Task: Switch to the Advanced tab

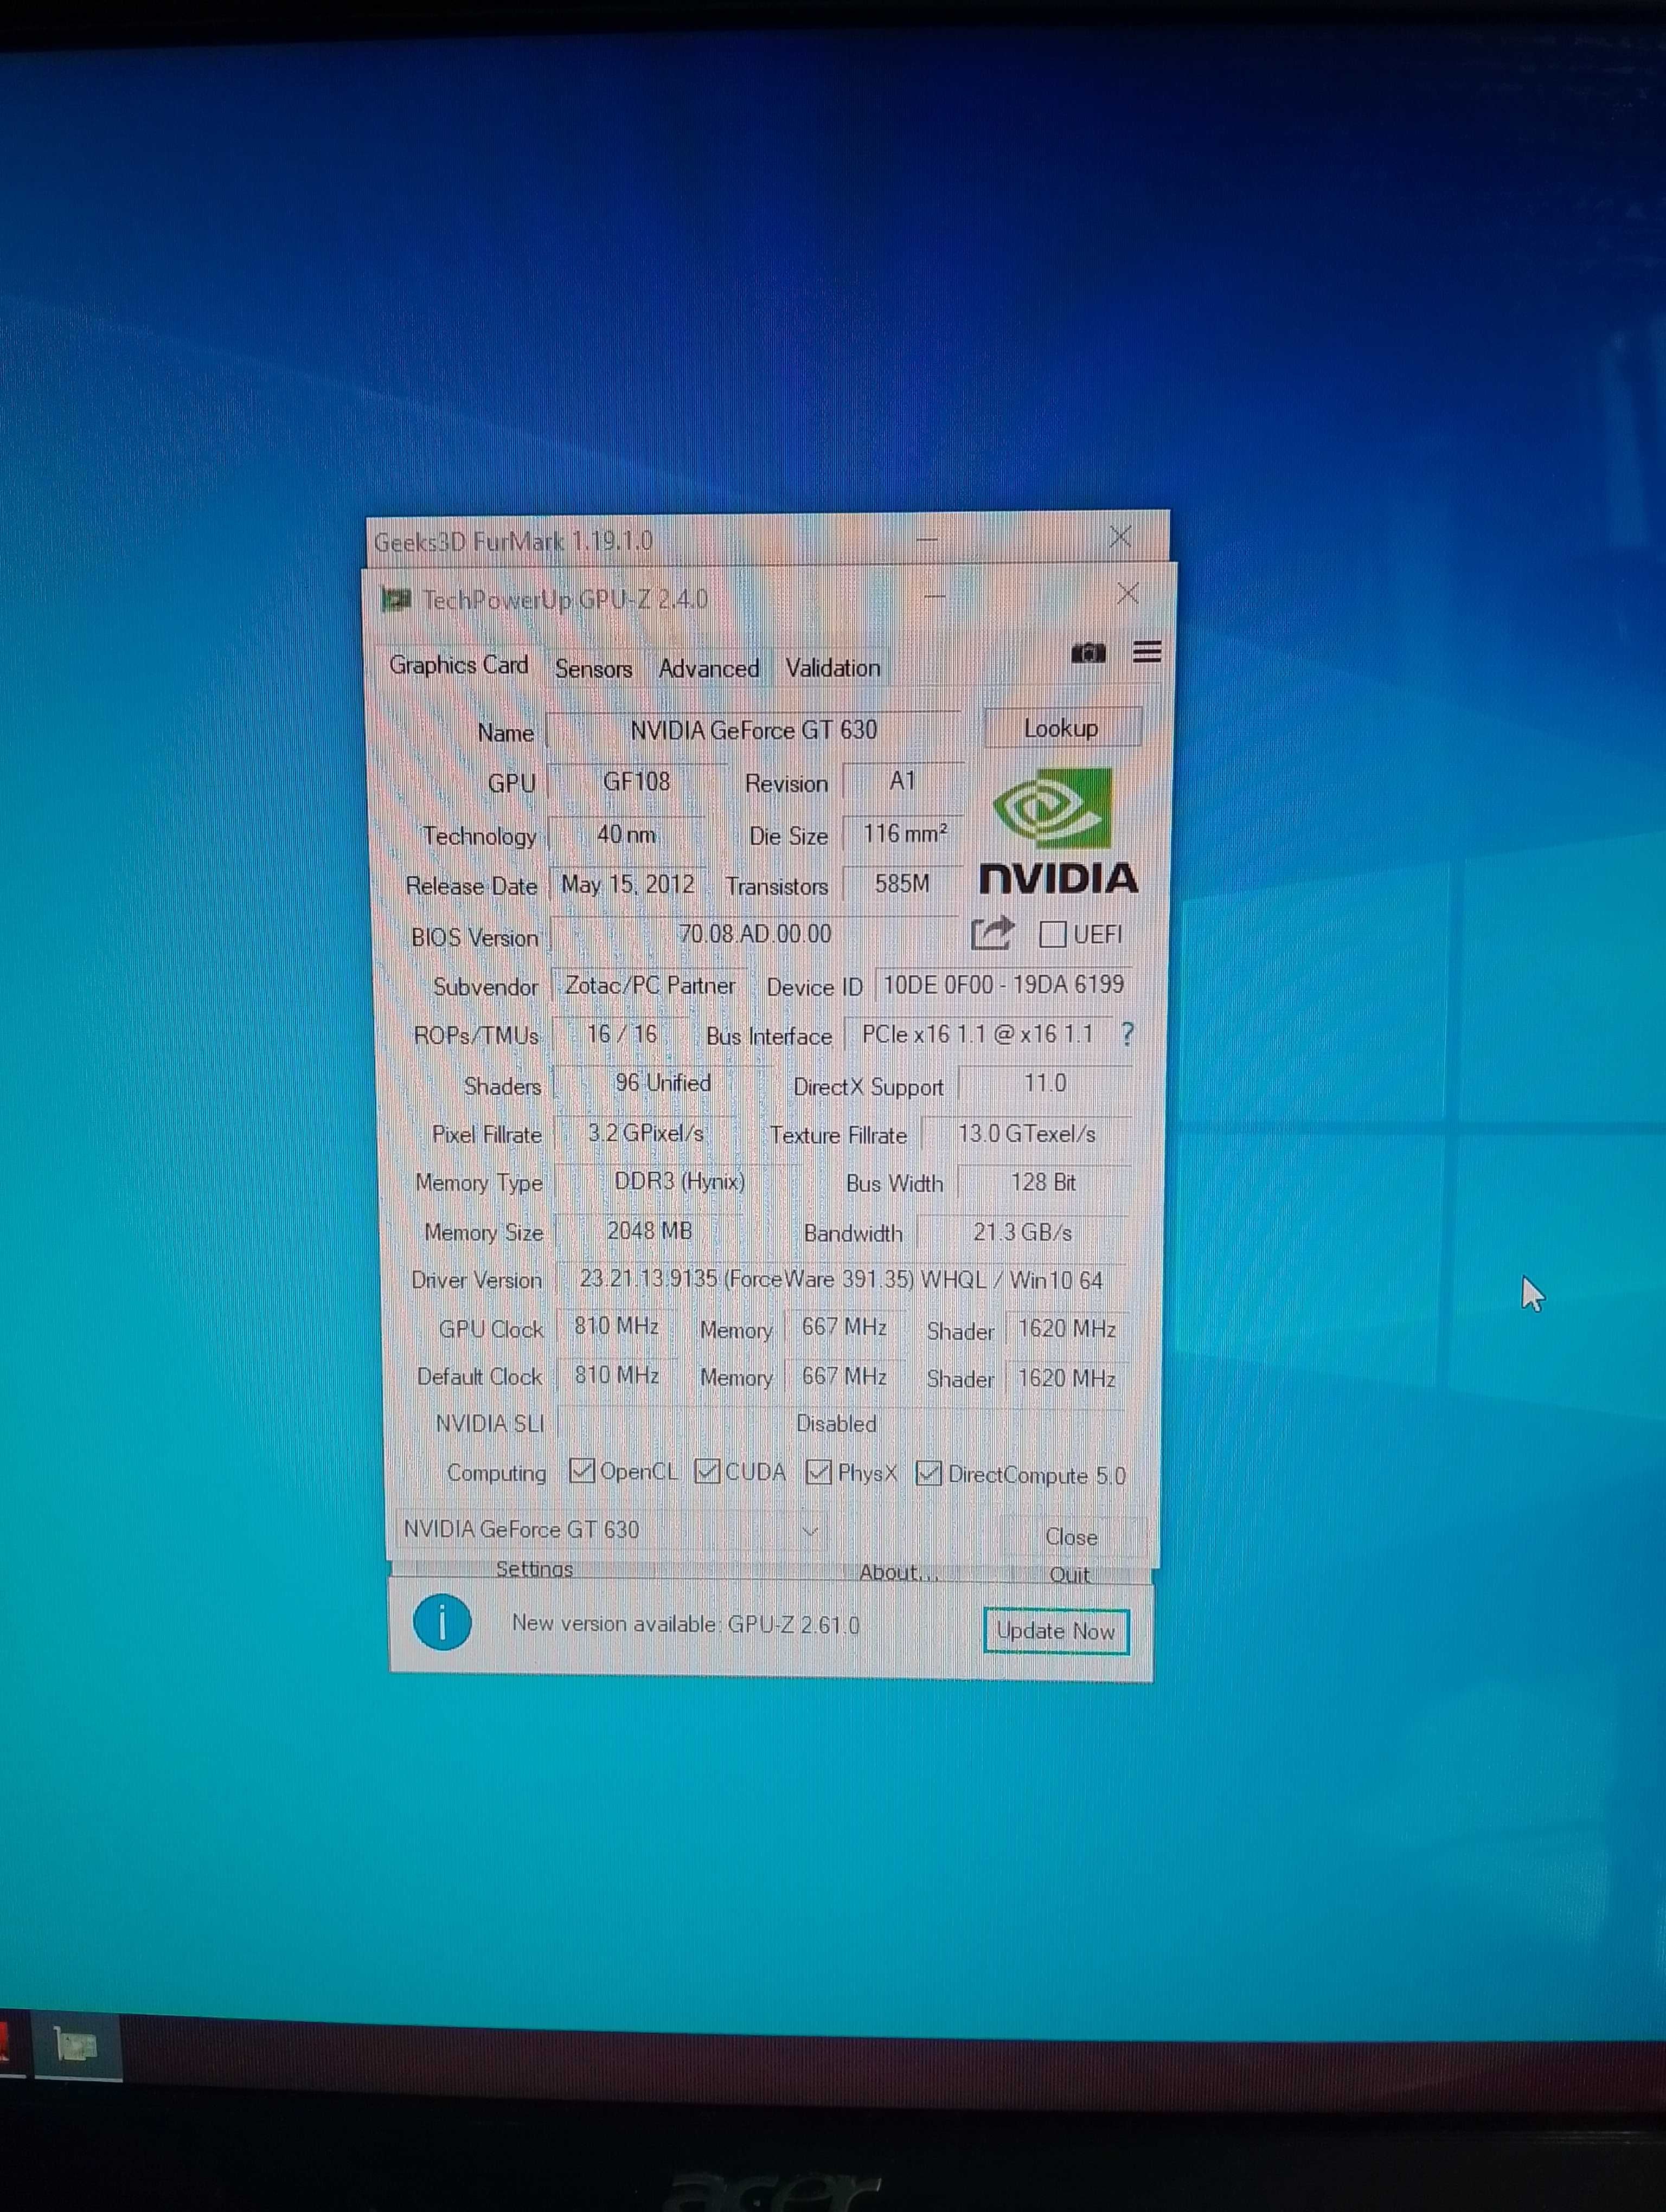Action: [x=708, y=668]
